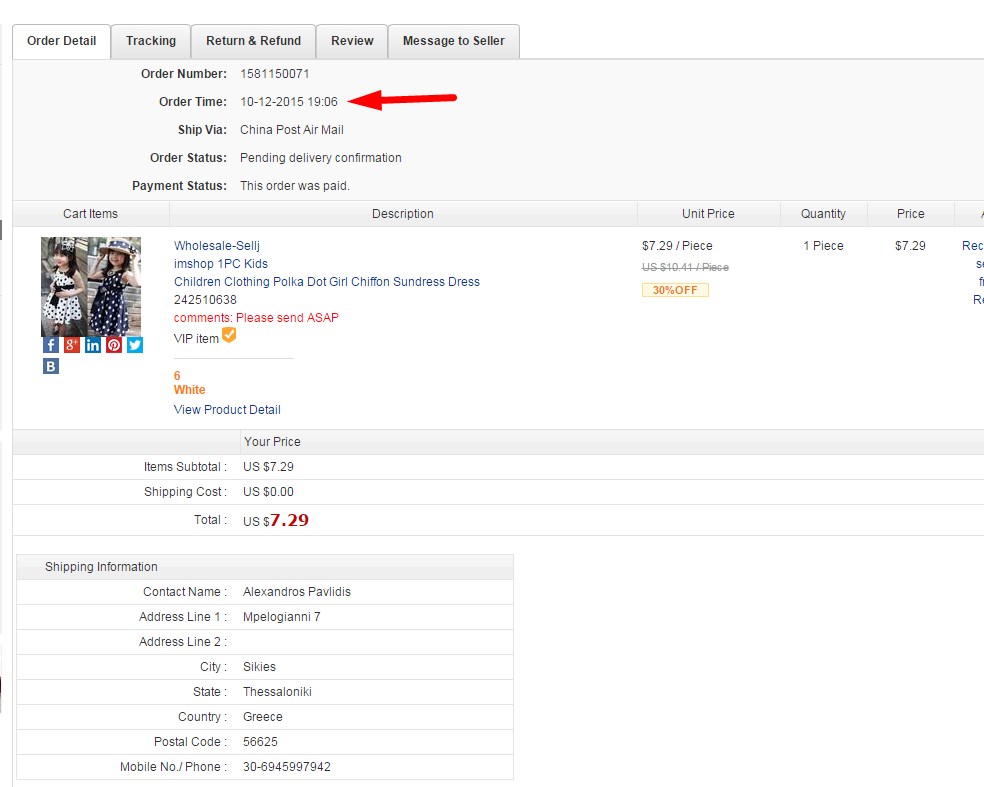Share the product via Google+
The height and width of the screenshot is (787, 984).
coord(71,344)
